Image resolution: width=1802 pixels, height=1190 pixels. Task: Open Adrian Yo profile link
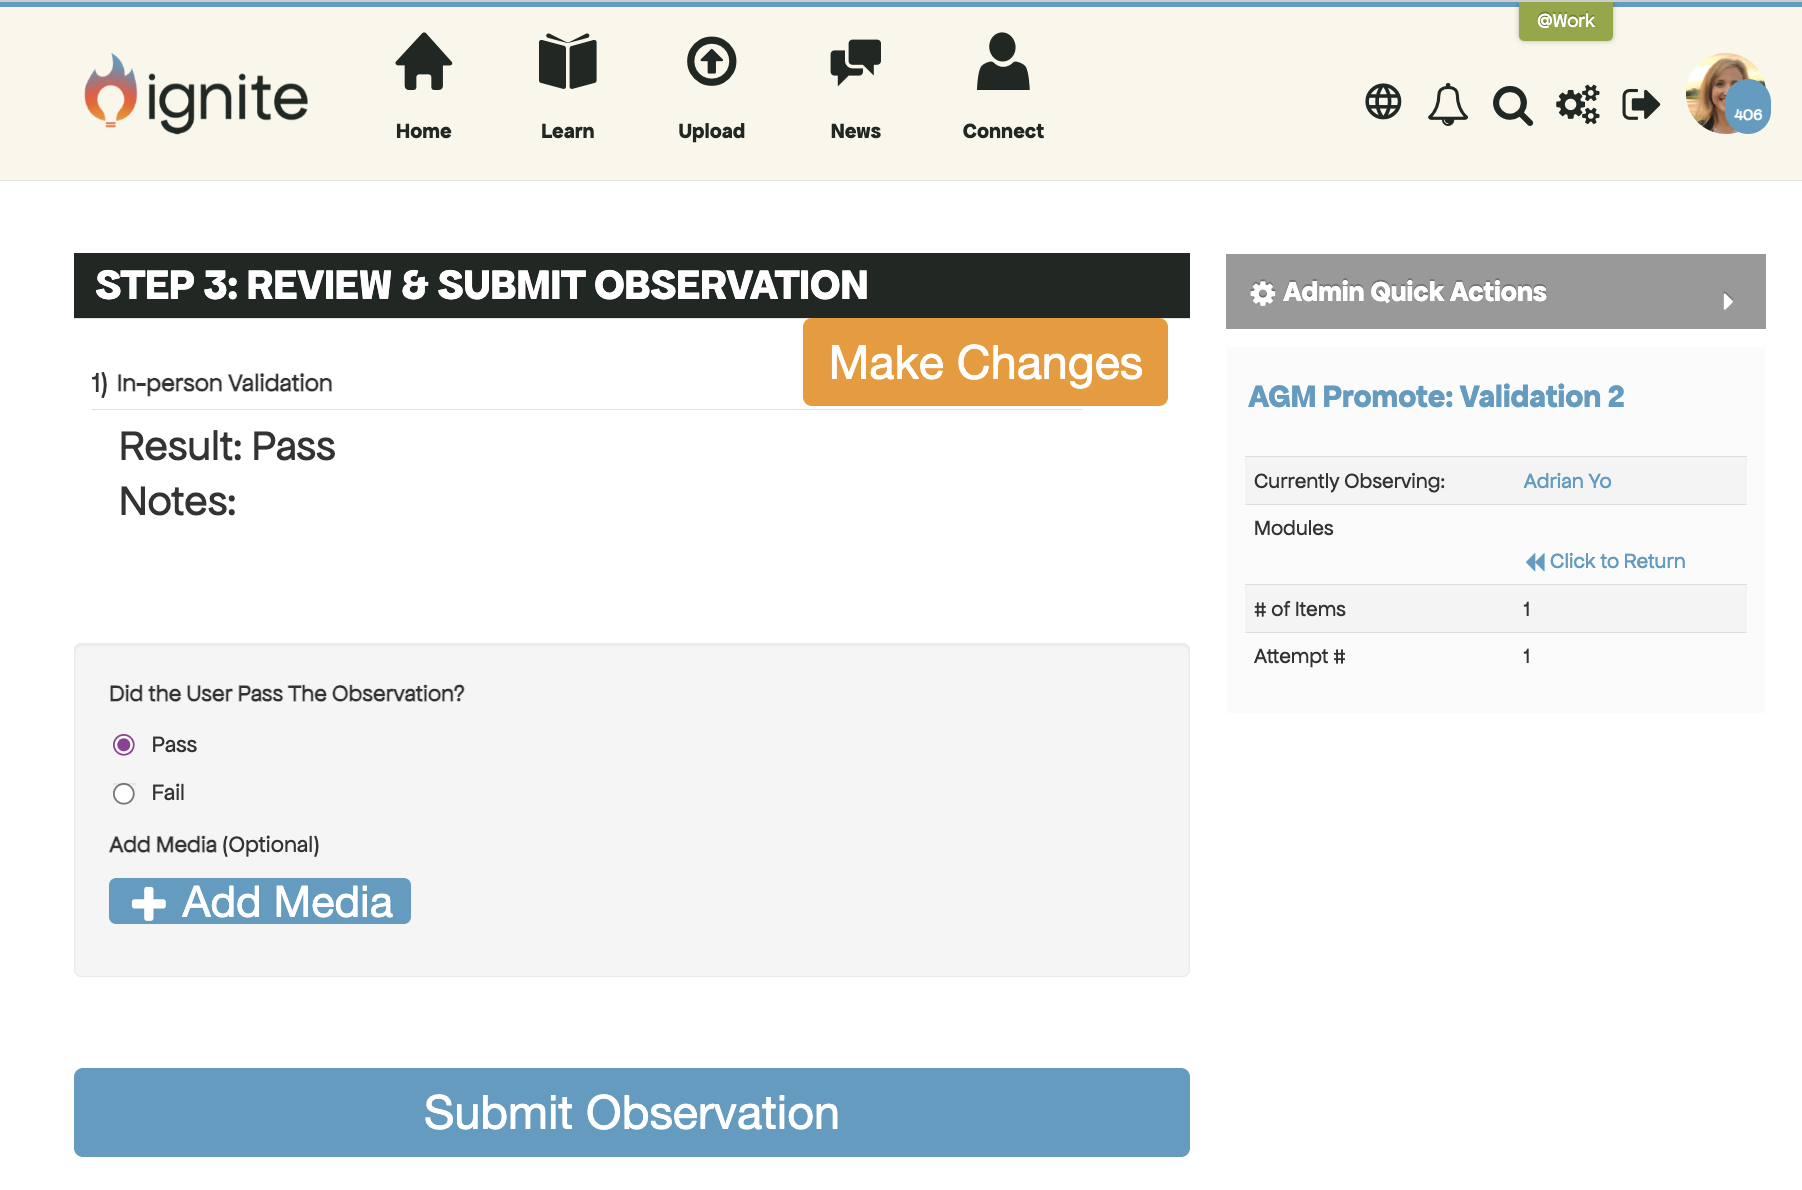click(1567, 481)
